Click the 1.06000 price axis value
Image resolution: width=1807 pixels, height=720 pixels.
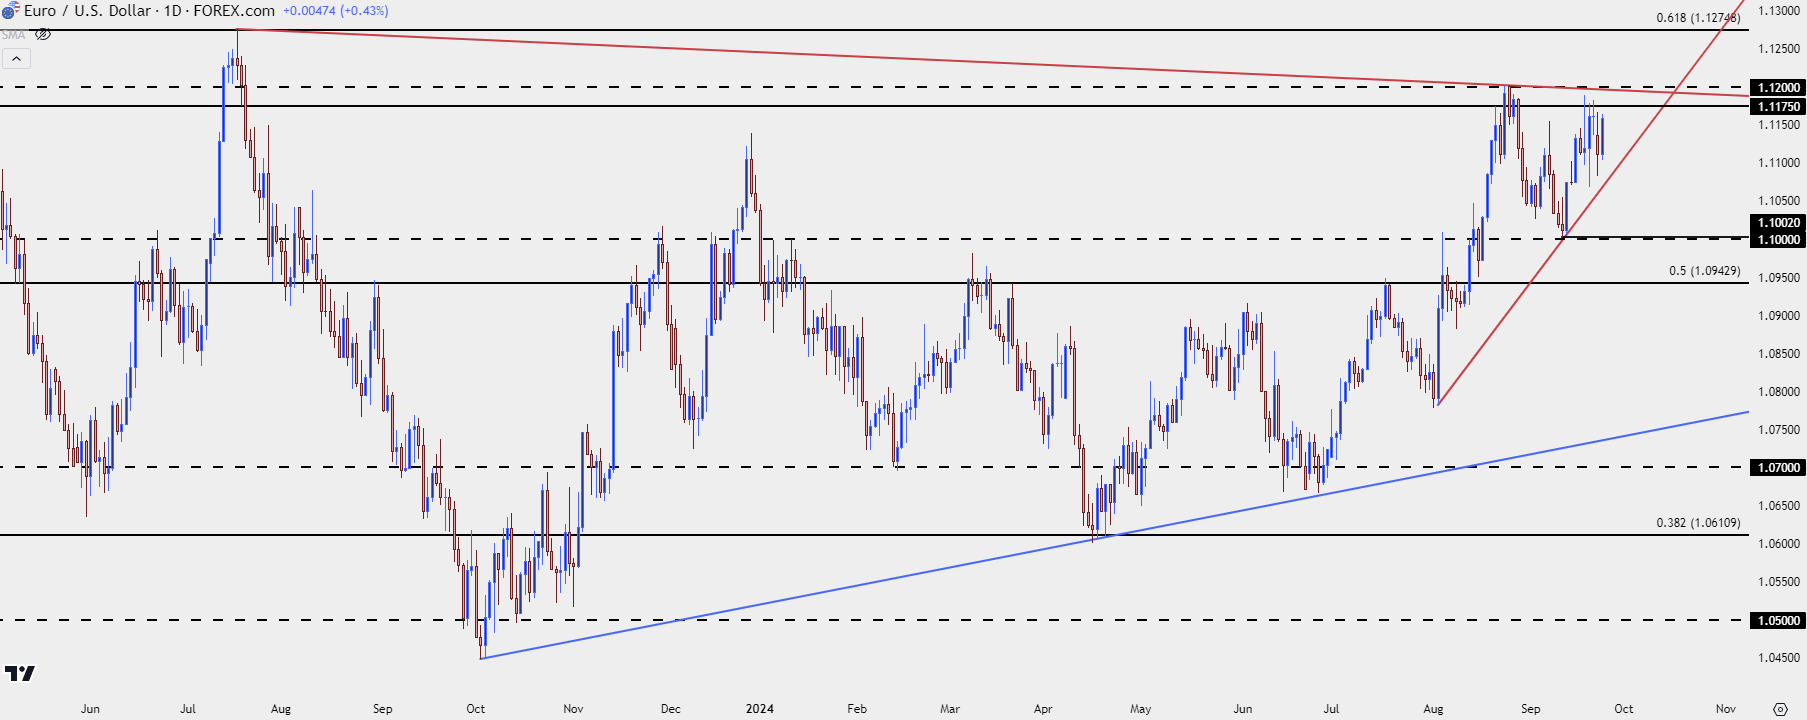pos(1779,544)
